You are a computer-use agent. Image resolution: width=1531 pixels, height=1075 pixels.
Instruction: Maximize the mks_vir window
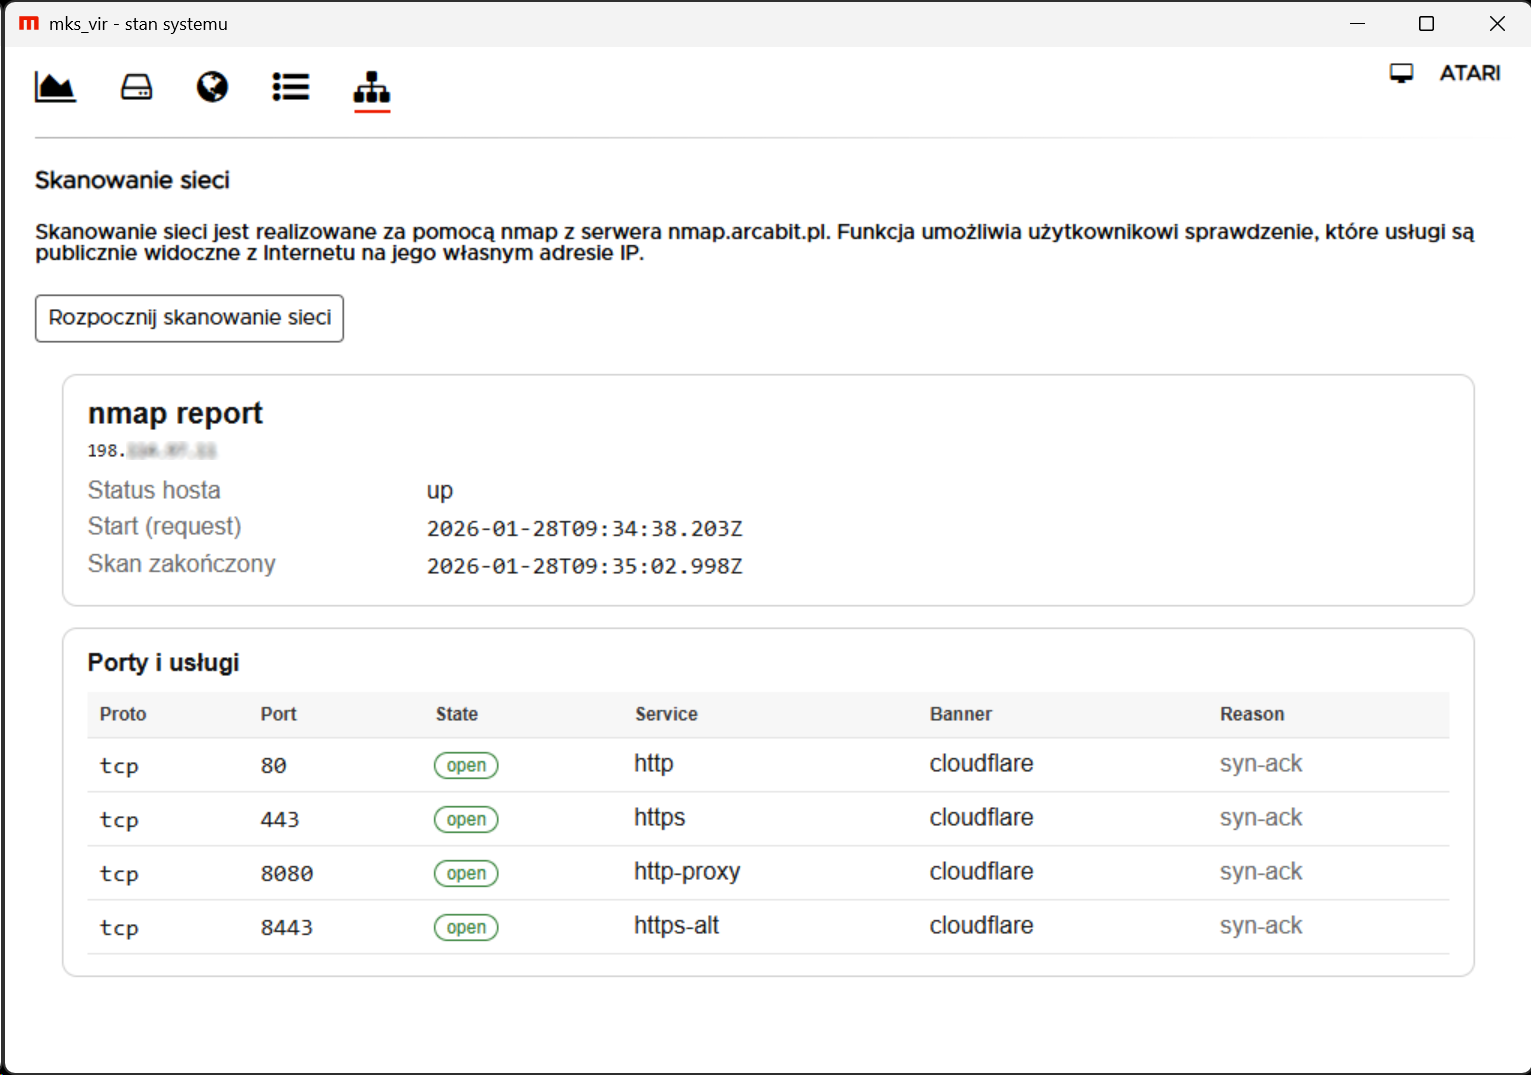[x=1426, y=24]
